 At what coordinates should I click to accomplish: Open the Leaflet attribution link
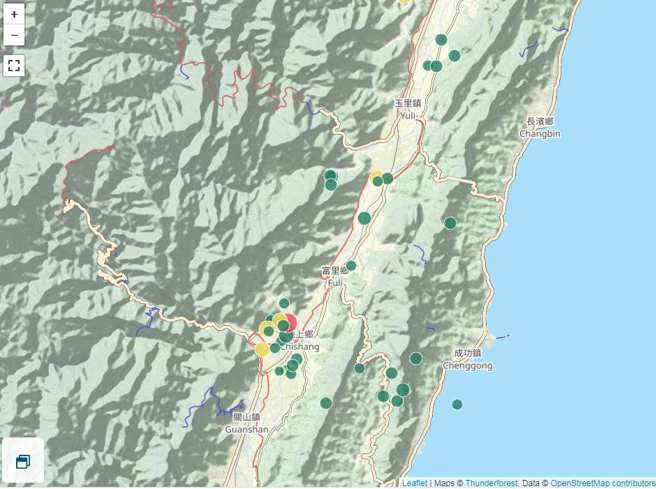pyautogui.click(x=414, y=483)
